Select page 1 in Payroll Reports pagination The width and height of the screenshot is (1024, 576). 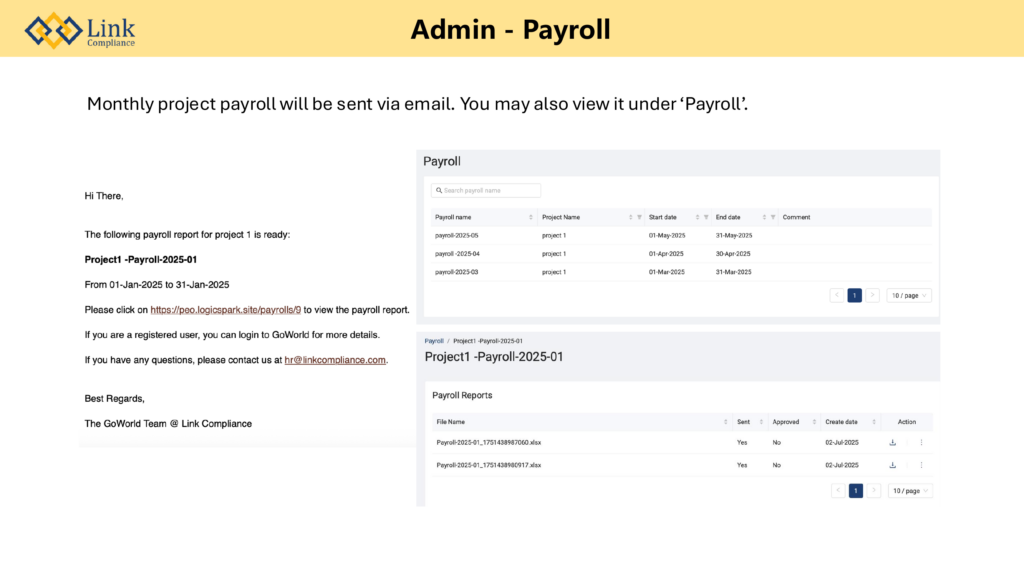tap(856, 491)
